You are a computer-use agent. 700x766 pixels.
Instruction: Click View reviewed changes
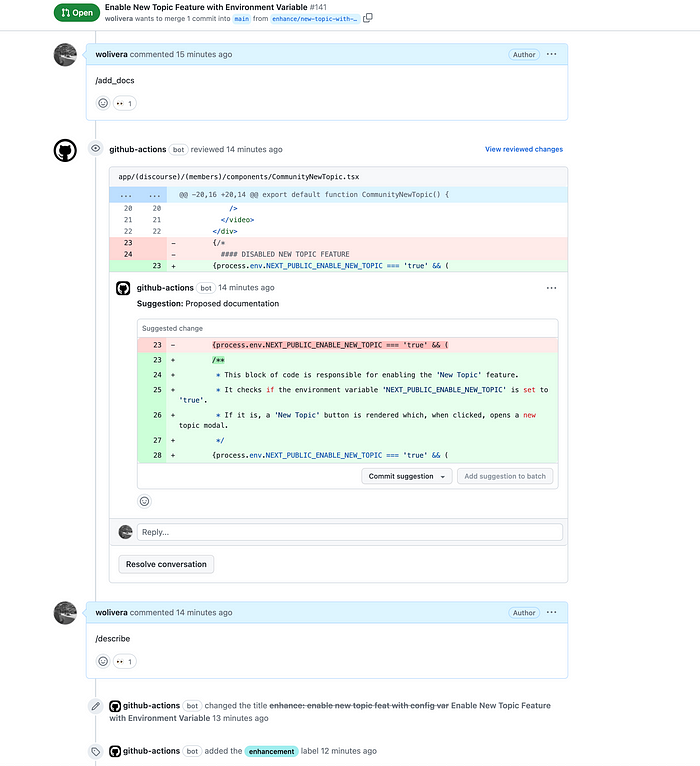coord(524,149)
